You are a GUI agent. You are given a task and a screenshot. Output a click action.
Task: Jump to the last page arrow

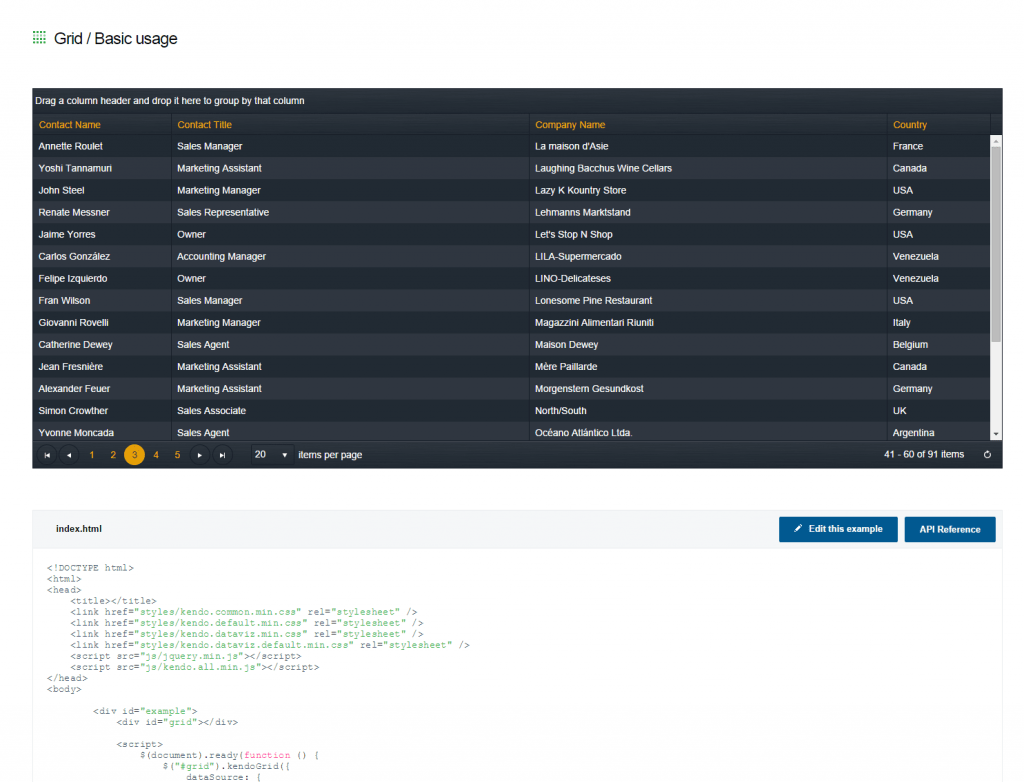click(222, 455)
